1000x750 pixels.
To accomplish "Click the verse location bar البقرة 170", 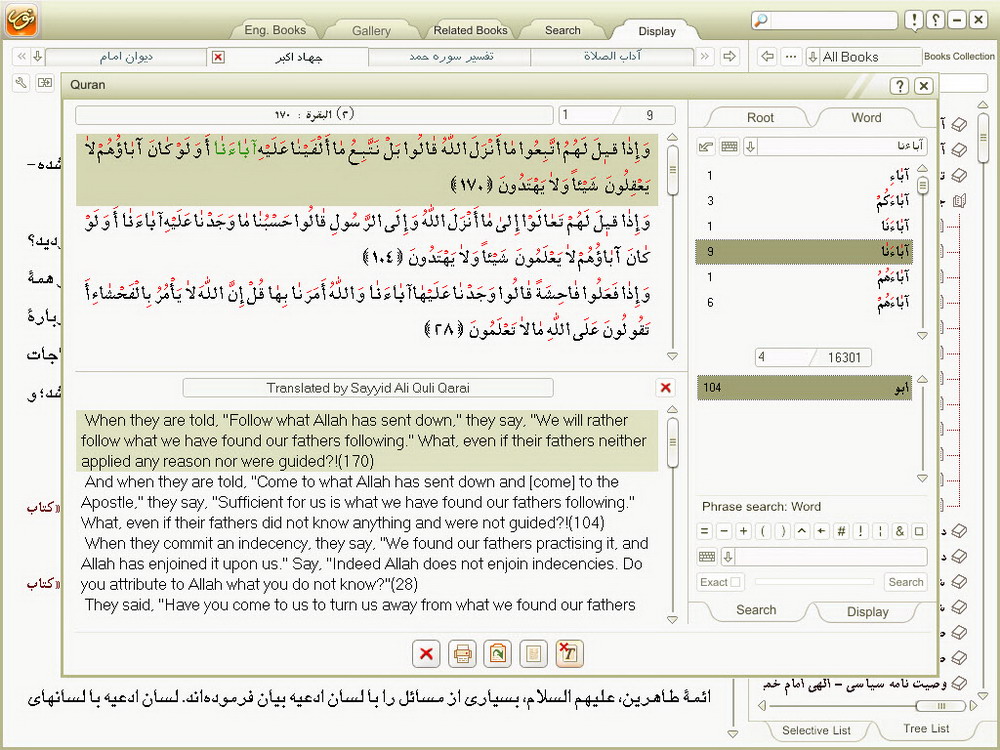I will click(x=314, y=115).
